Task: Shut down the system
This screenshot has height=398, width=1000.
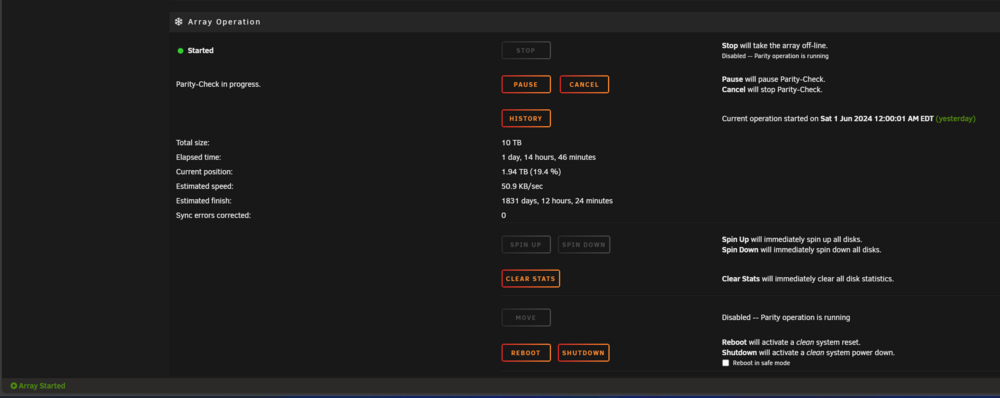Action: pos(584,353)
